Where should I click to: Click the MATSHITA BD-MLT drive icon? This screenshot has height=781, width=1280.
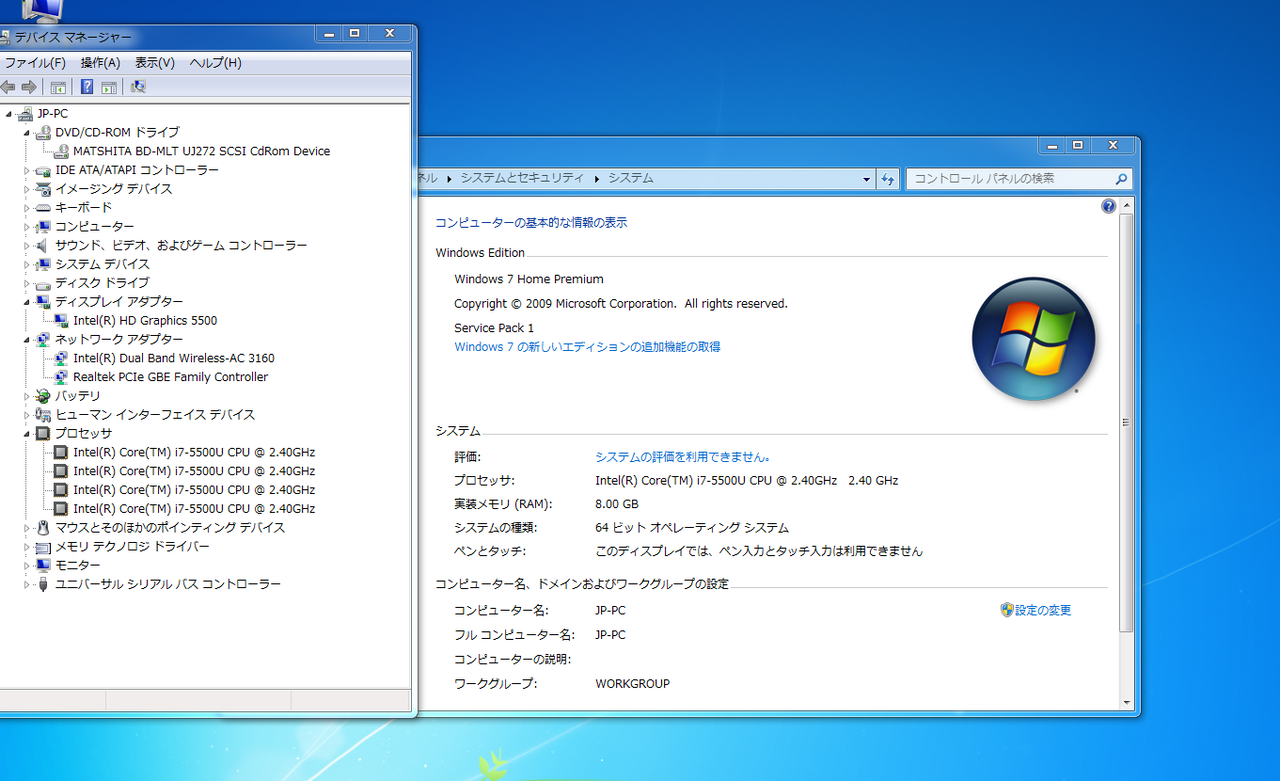click(62, 151)
